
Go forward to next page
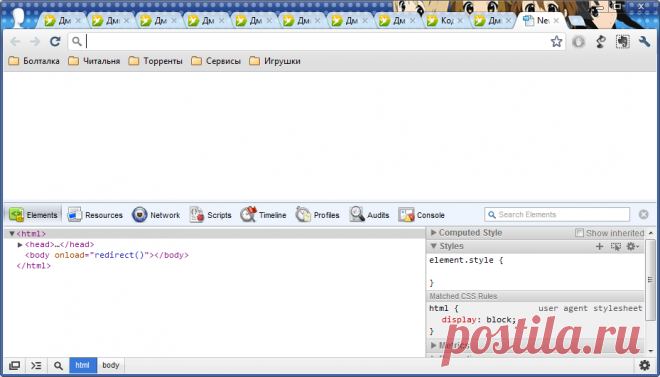(35, 41)
